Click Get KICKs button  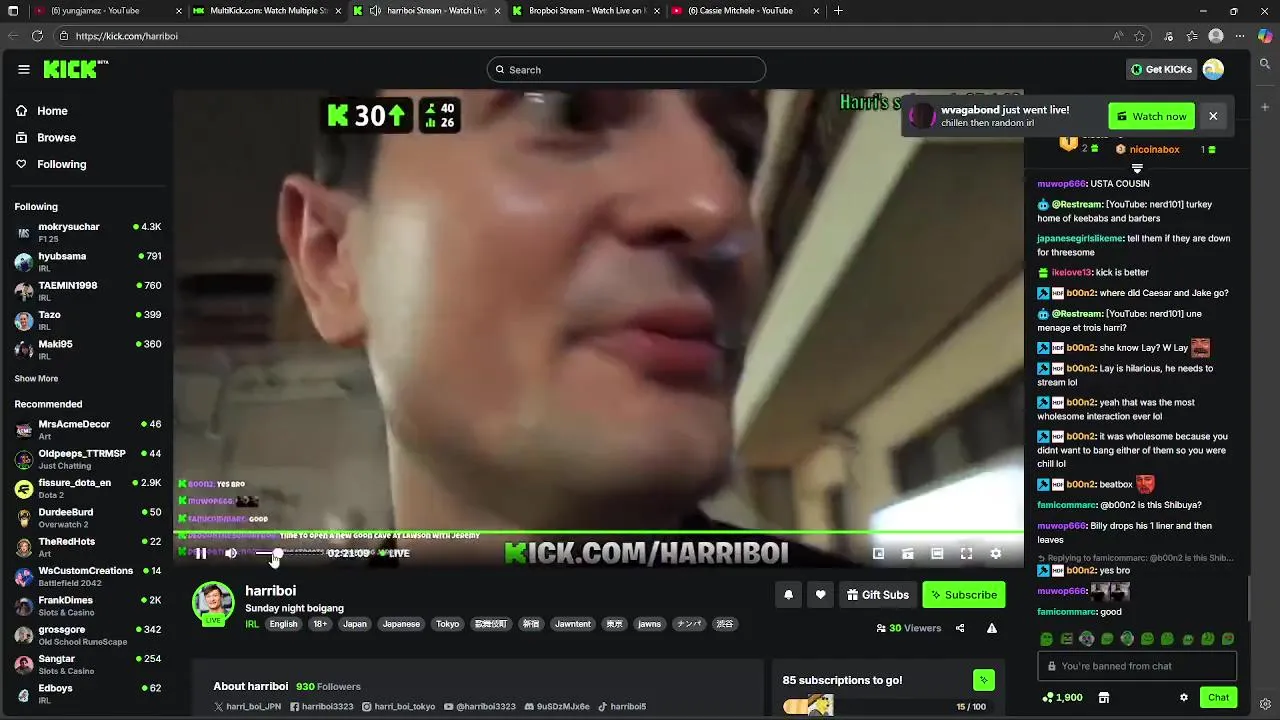1161,69
